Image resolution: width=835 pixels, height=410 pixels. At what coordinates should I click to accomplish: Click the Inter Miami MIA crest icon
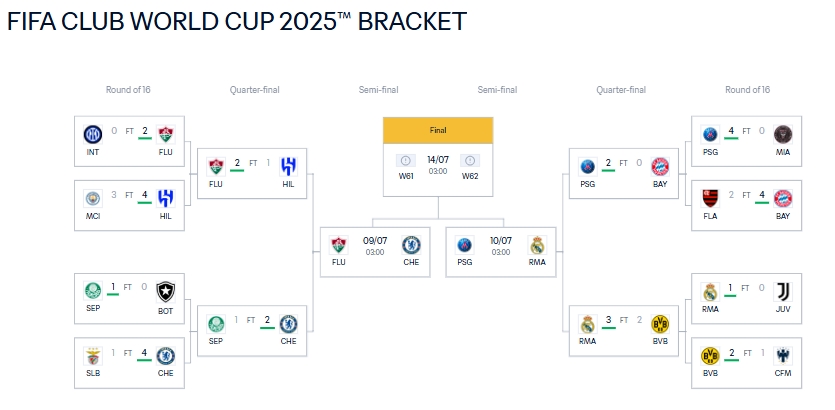(x=783, y=133)
